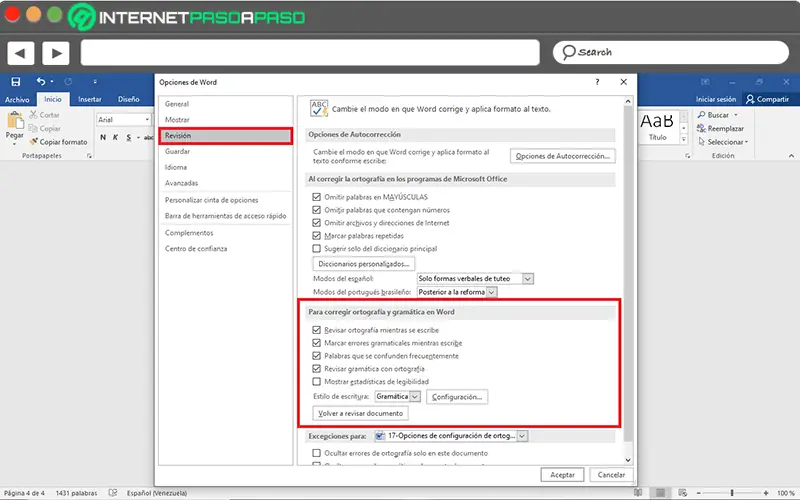
Task: Click the search magnifier icon in browser bar
Action: 569,52
